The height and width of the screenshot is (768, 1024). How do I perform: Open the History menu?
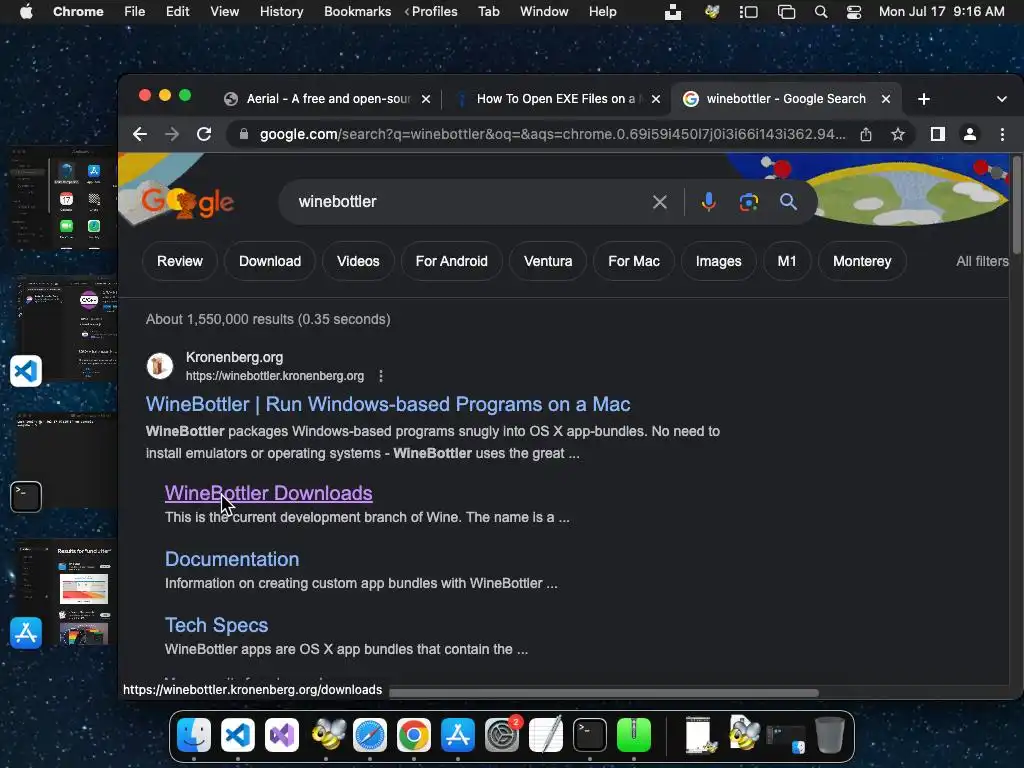[x=281, y=11]
